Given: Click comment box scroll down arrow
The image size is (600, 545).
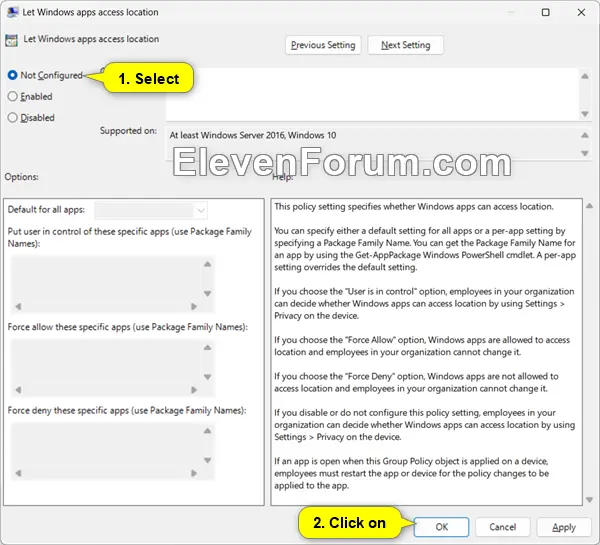Looking at the screenshot, I should (x=585, y=114).
